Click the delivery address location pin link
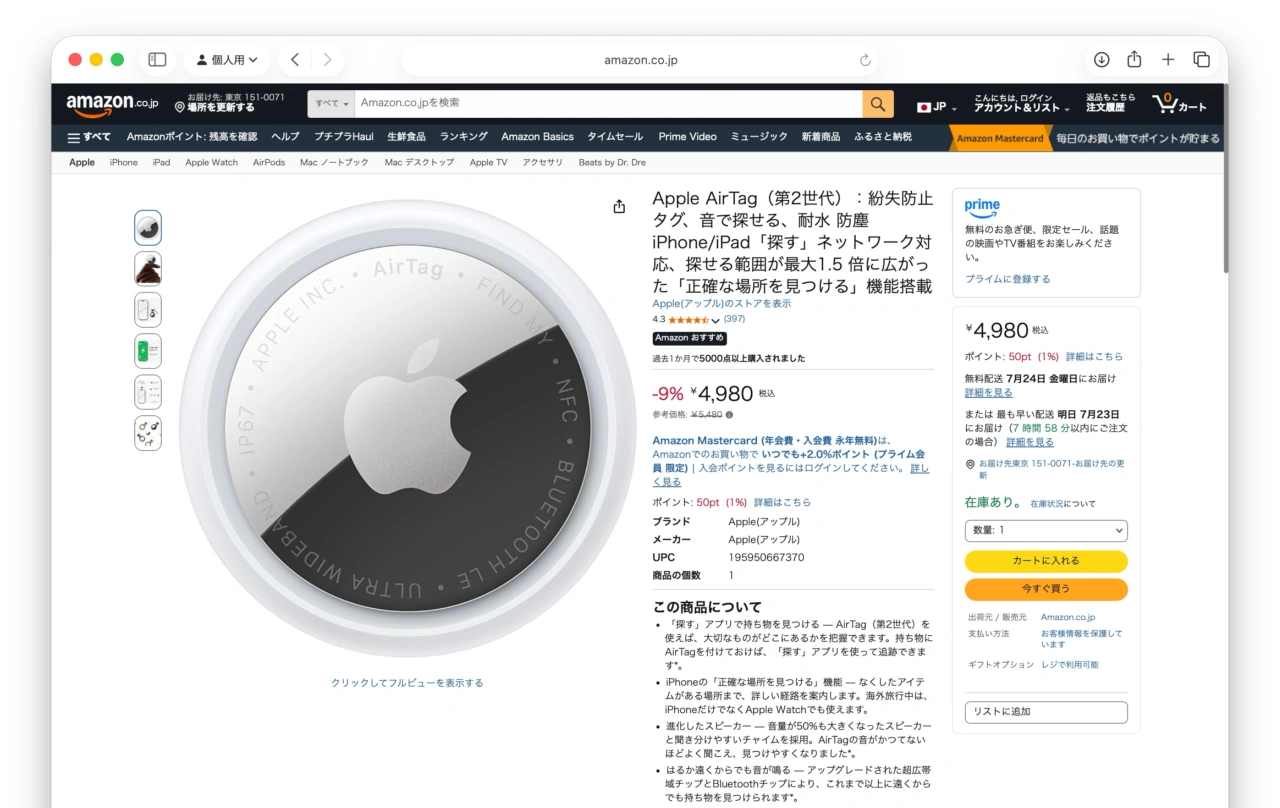 pyautogui.click(x=1046, y=469)
